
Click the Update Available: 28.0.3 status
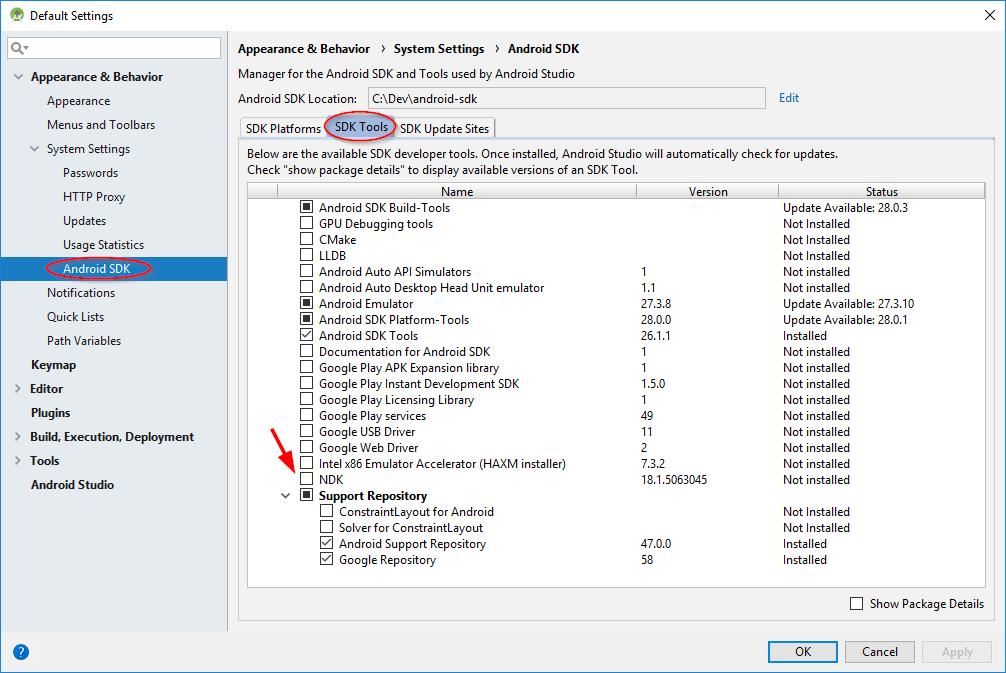click(x=845, y=207)
